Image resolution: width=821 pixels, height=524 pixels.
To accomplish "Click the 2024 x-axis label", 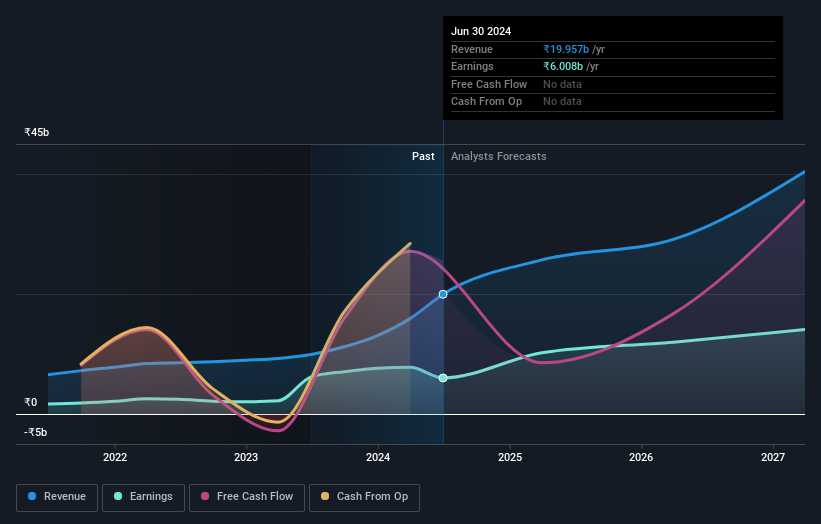I will pyautogui.click(x=378, y=457).
